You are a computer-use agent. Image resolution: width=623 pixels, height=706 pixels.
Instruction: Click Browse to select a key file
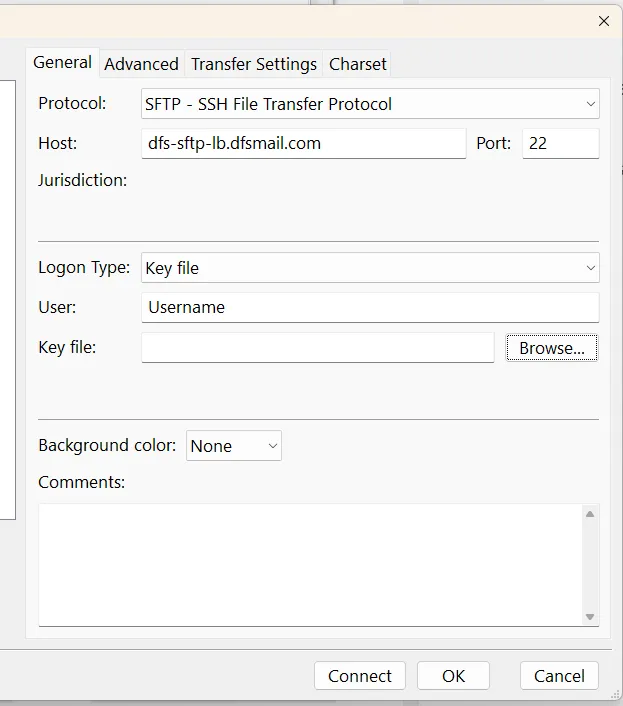[552, 348]
